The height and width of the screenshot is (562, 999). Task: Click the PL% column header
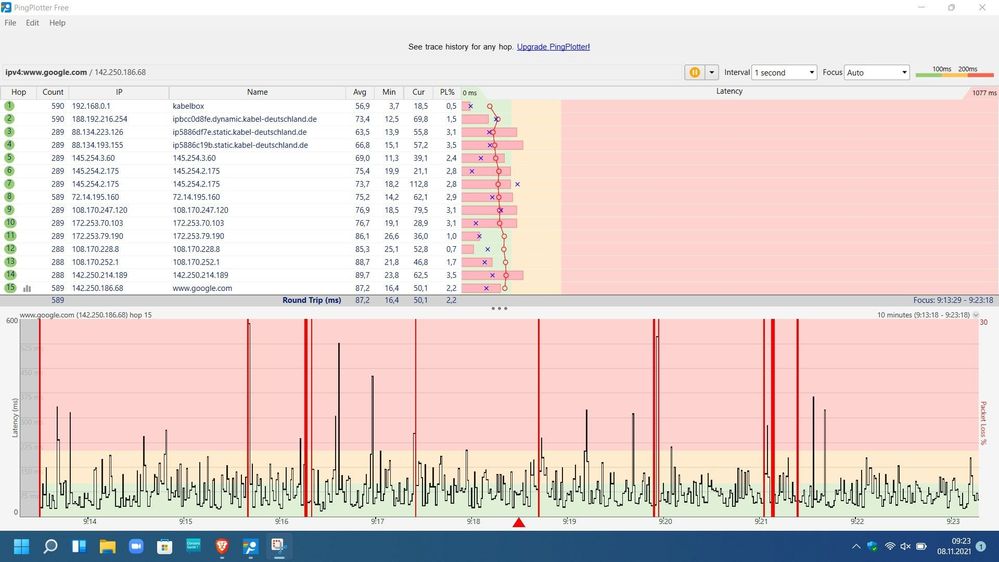pos(447,92)
